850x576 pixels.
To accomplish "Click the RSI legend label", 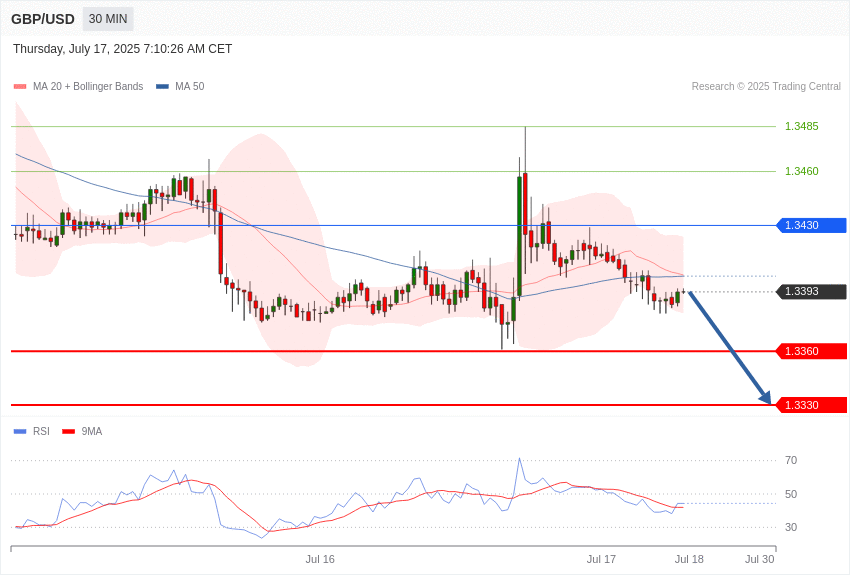I will (x=41, y=432).
